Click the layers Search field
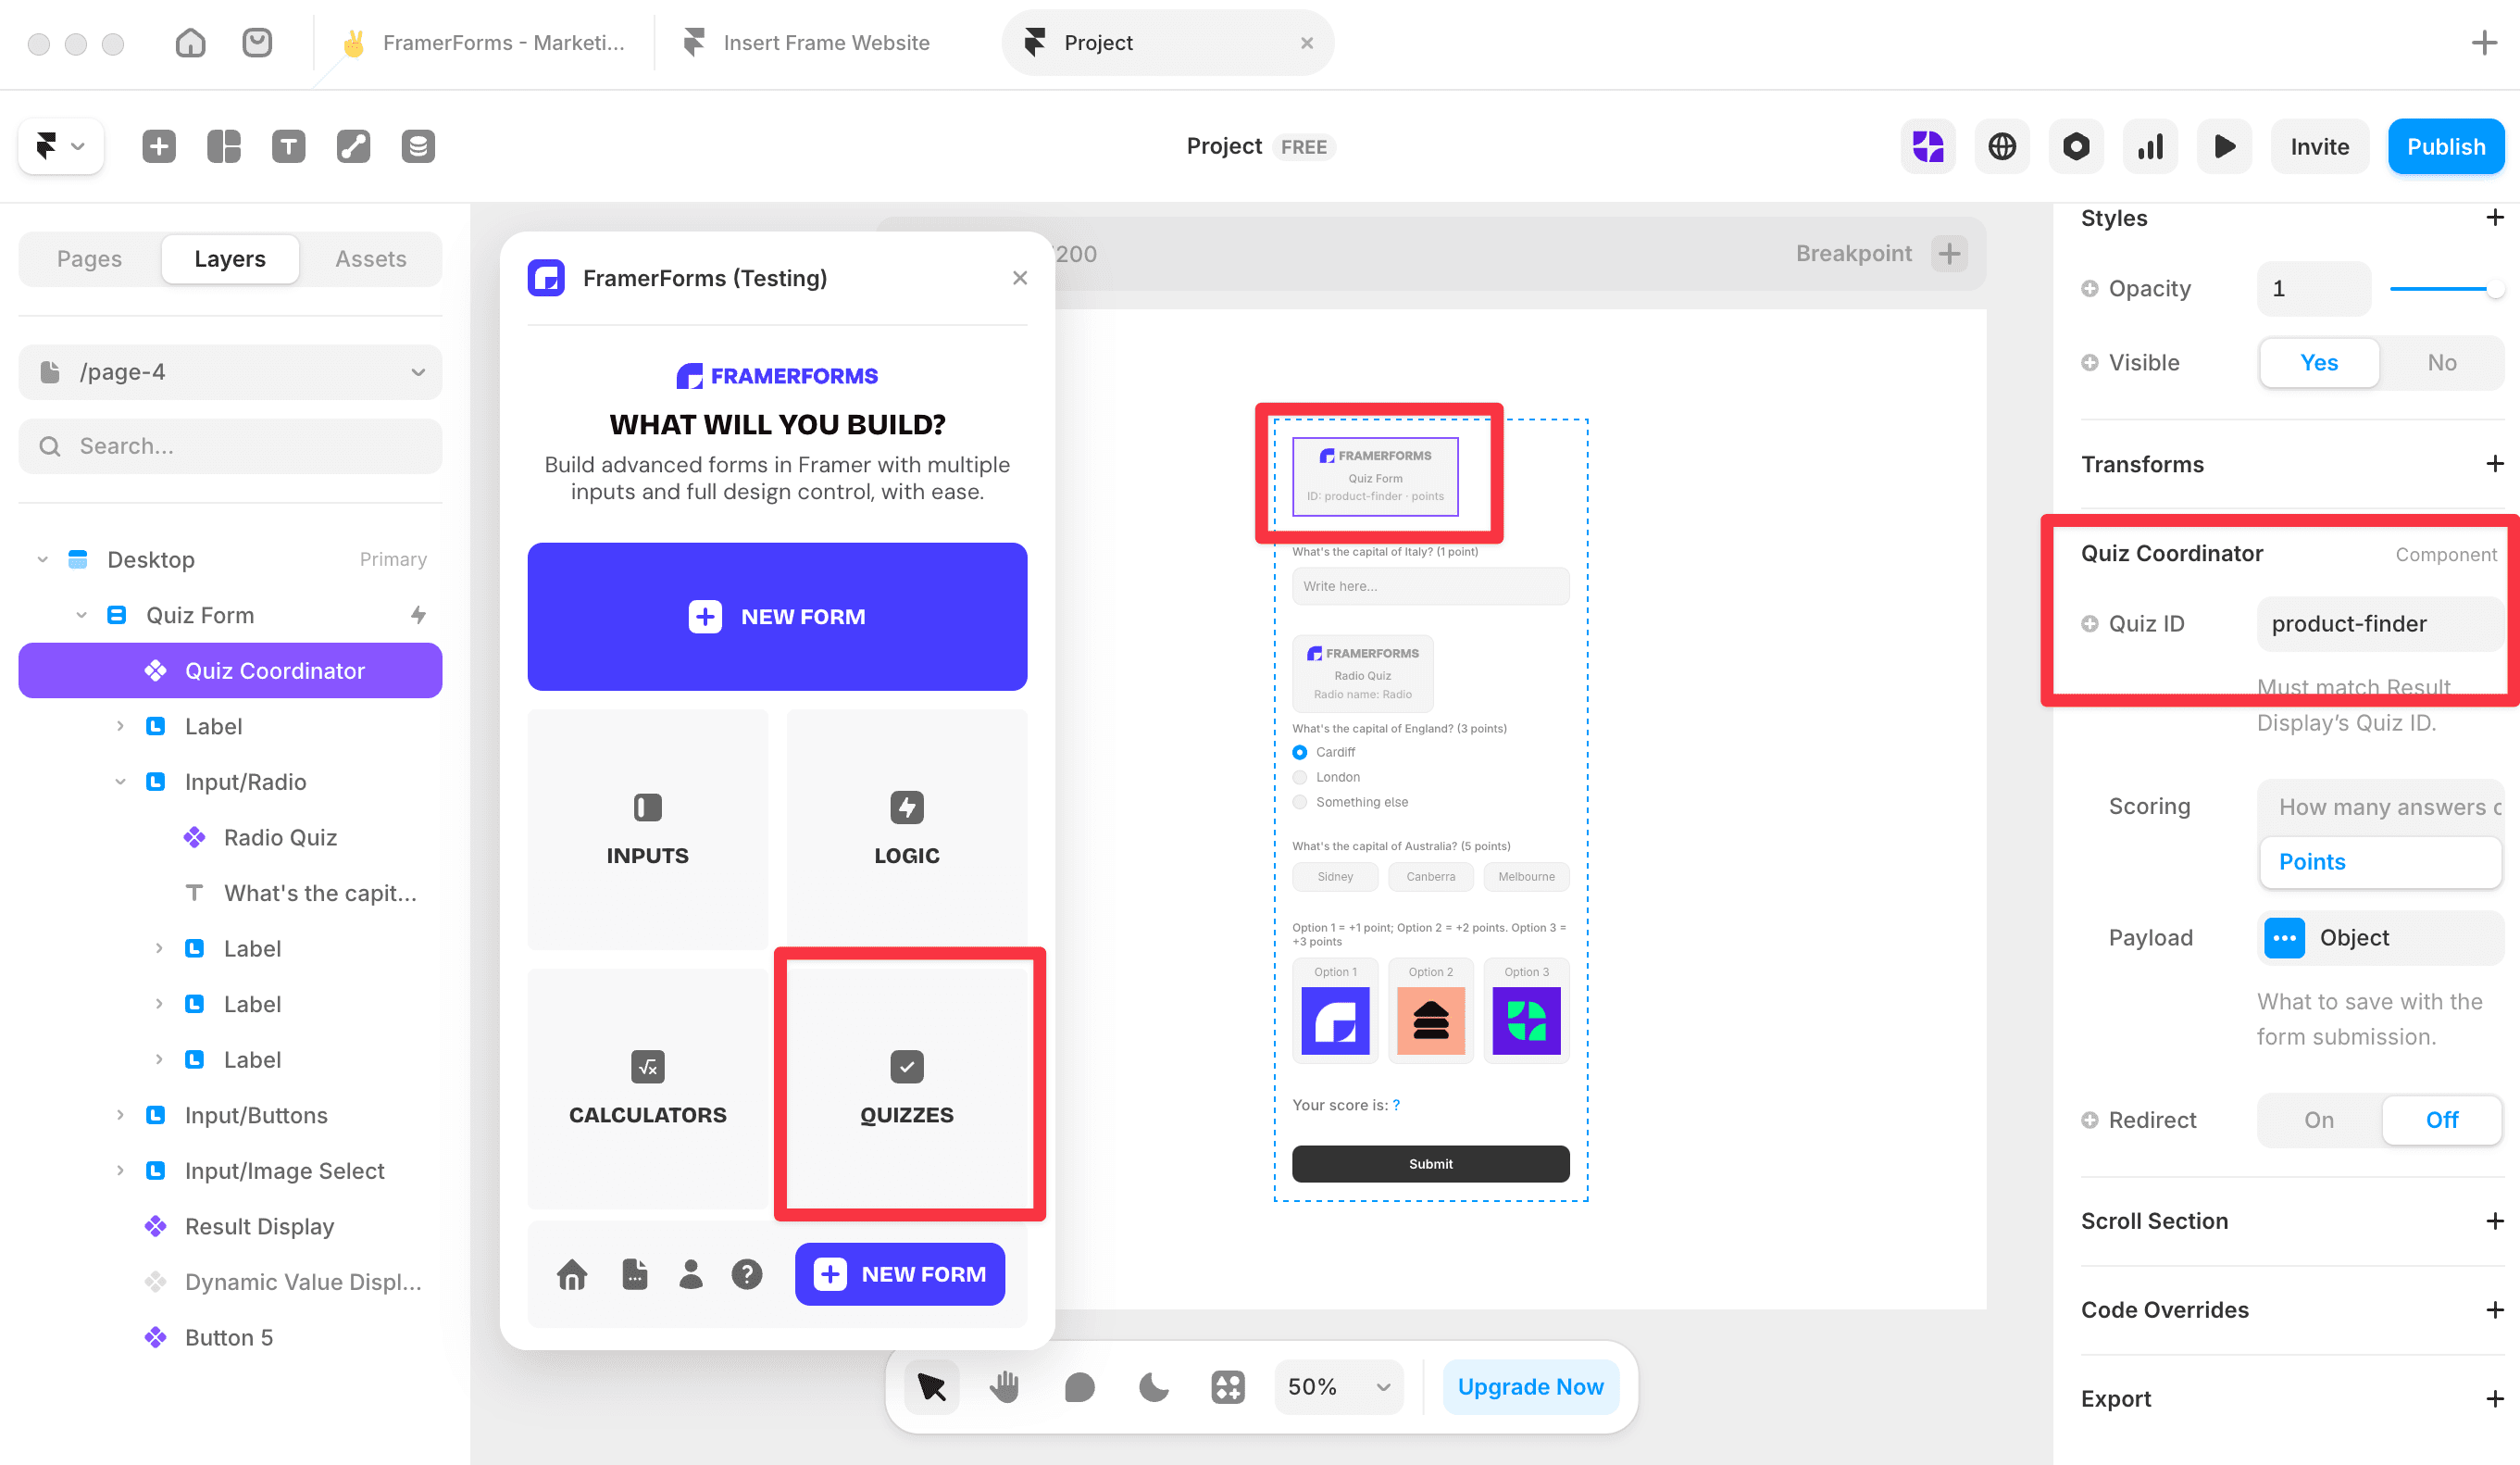Viewport: 2520px width, 1465px height. (x=230, y=446)
